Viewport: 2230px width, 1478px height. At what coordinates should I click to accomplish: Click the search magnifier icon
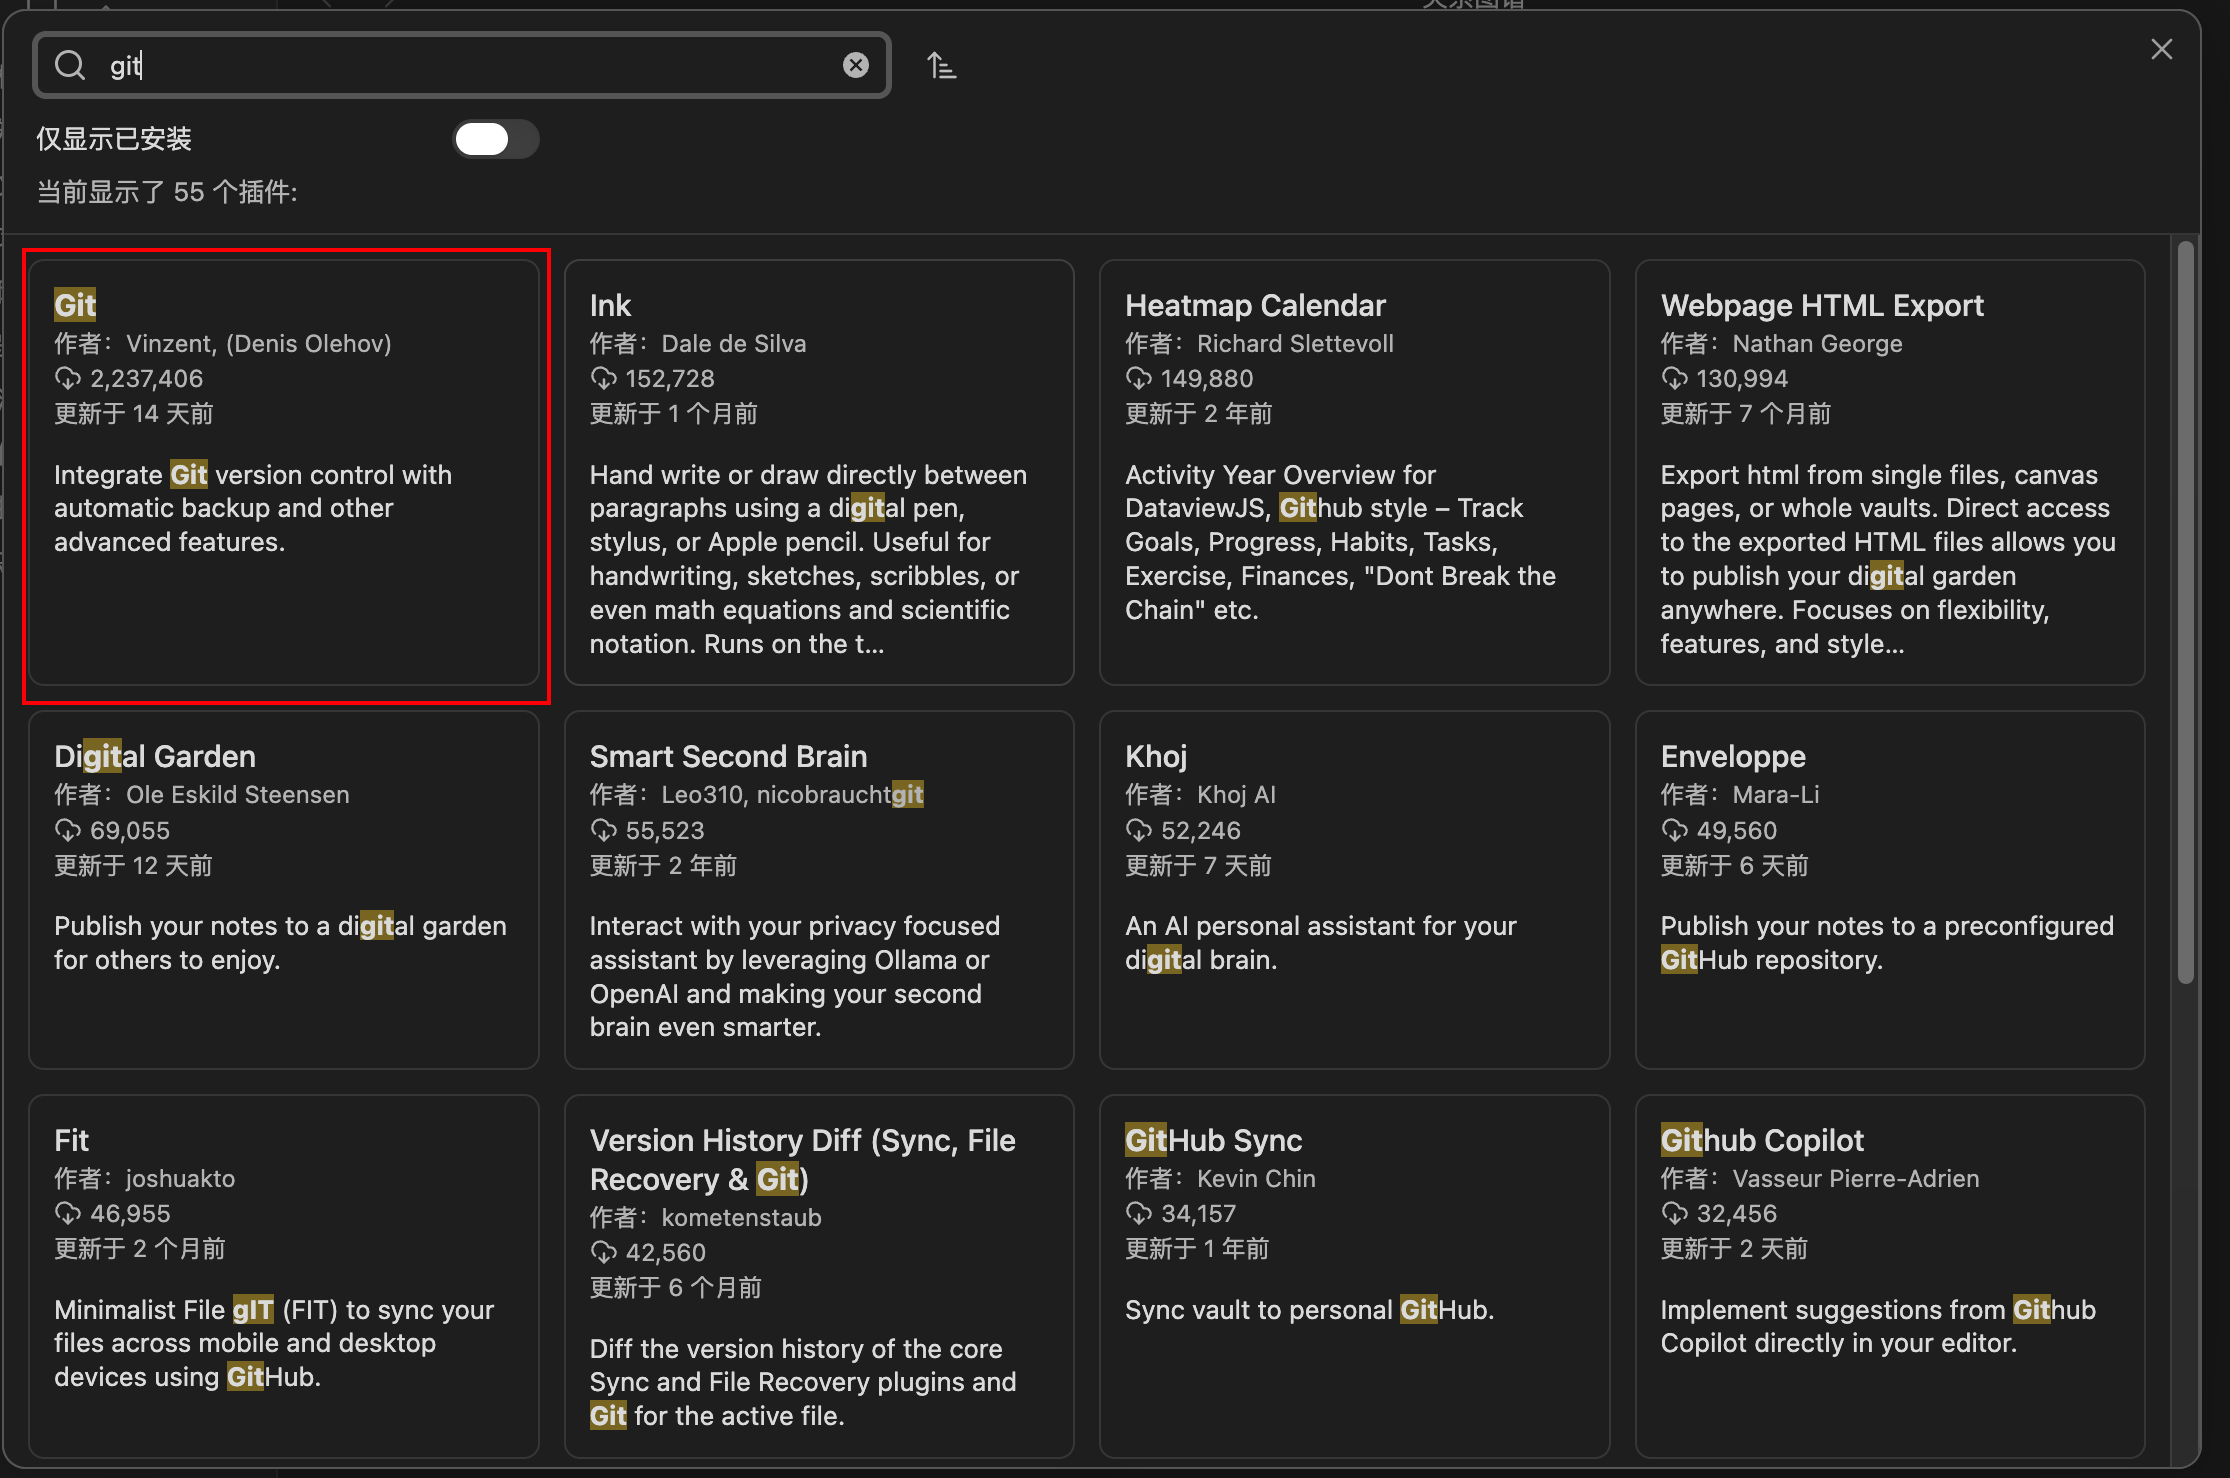coord(70,66)
